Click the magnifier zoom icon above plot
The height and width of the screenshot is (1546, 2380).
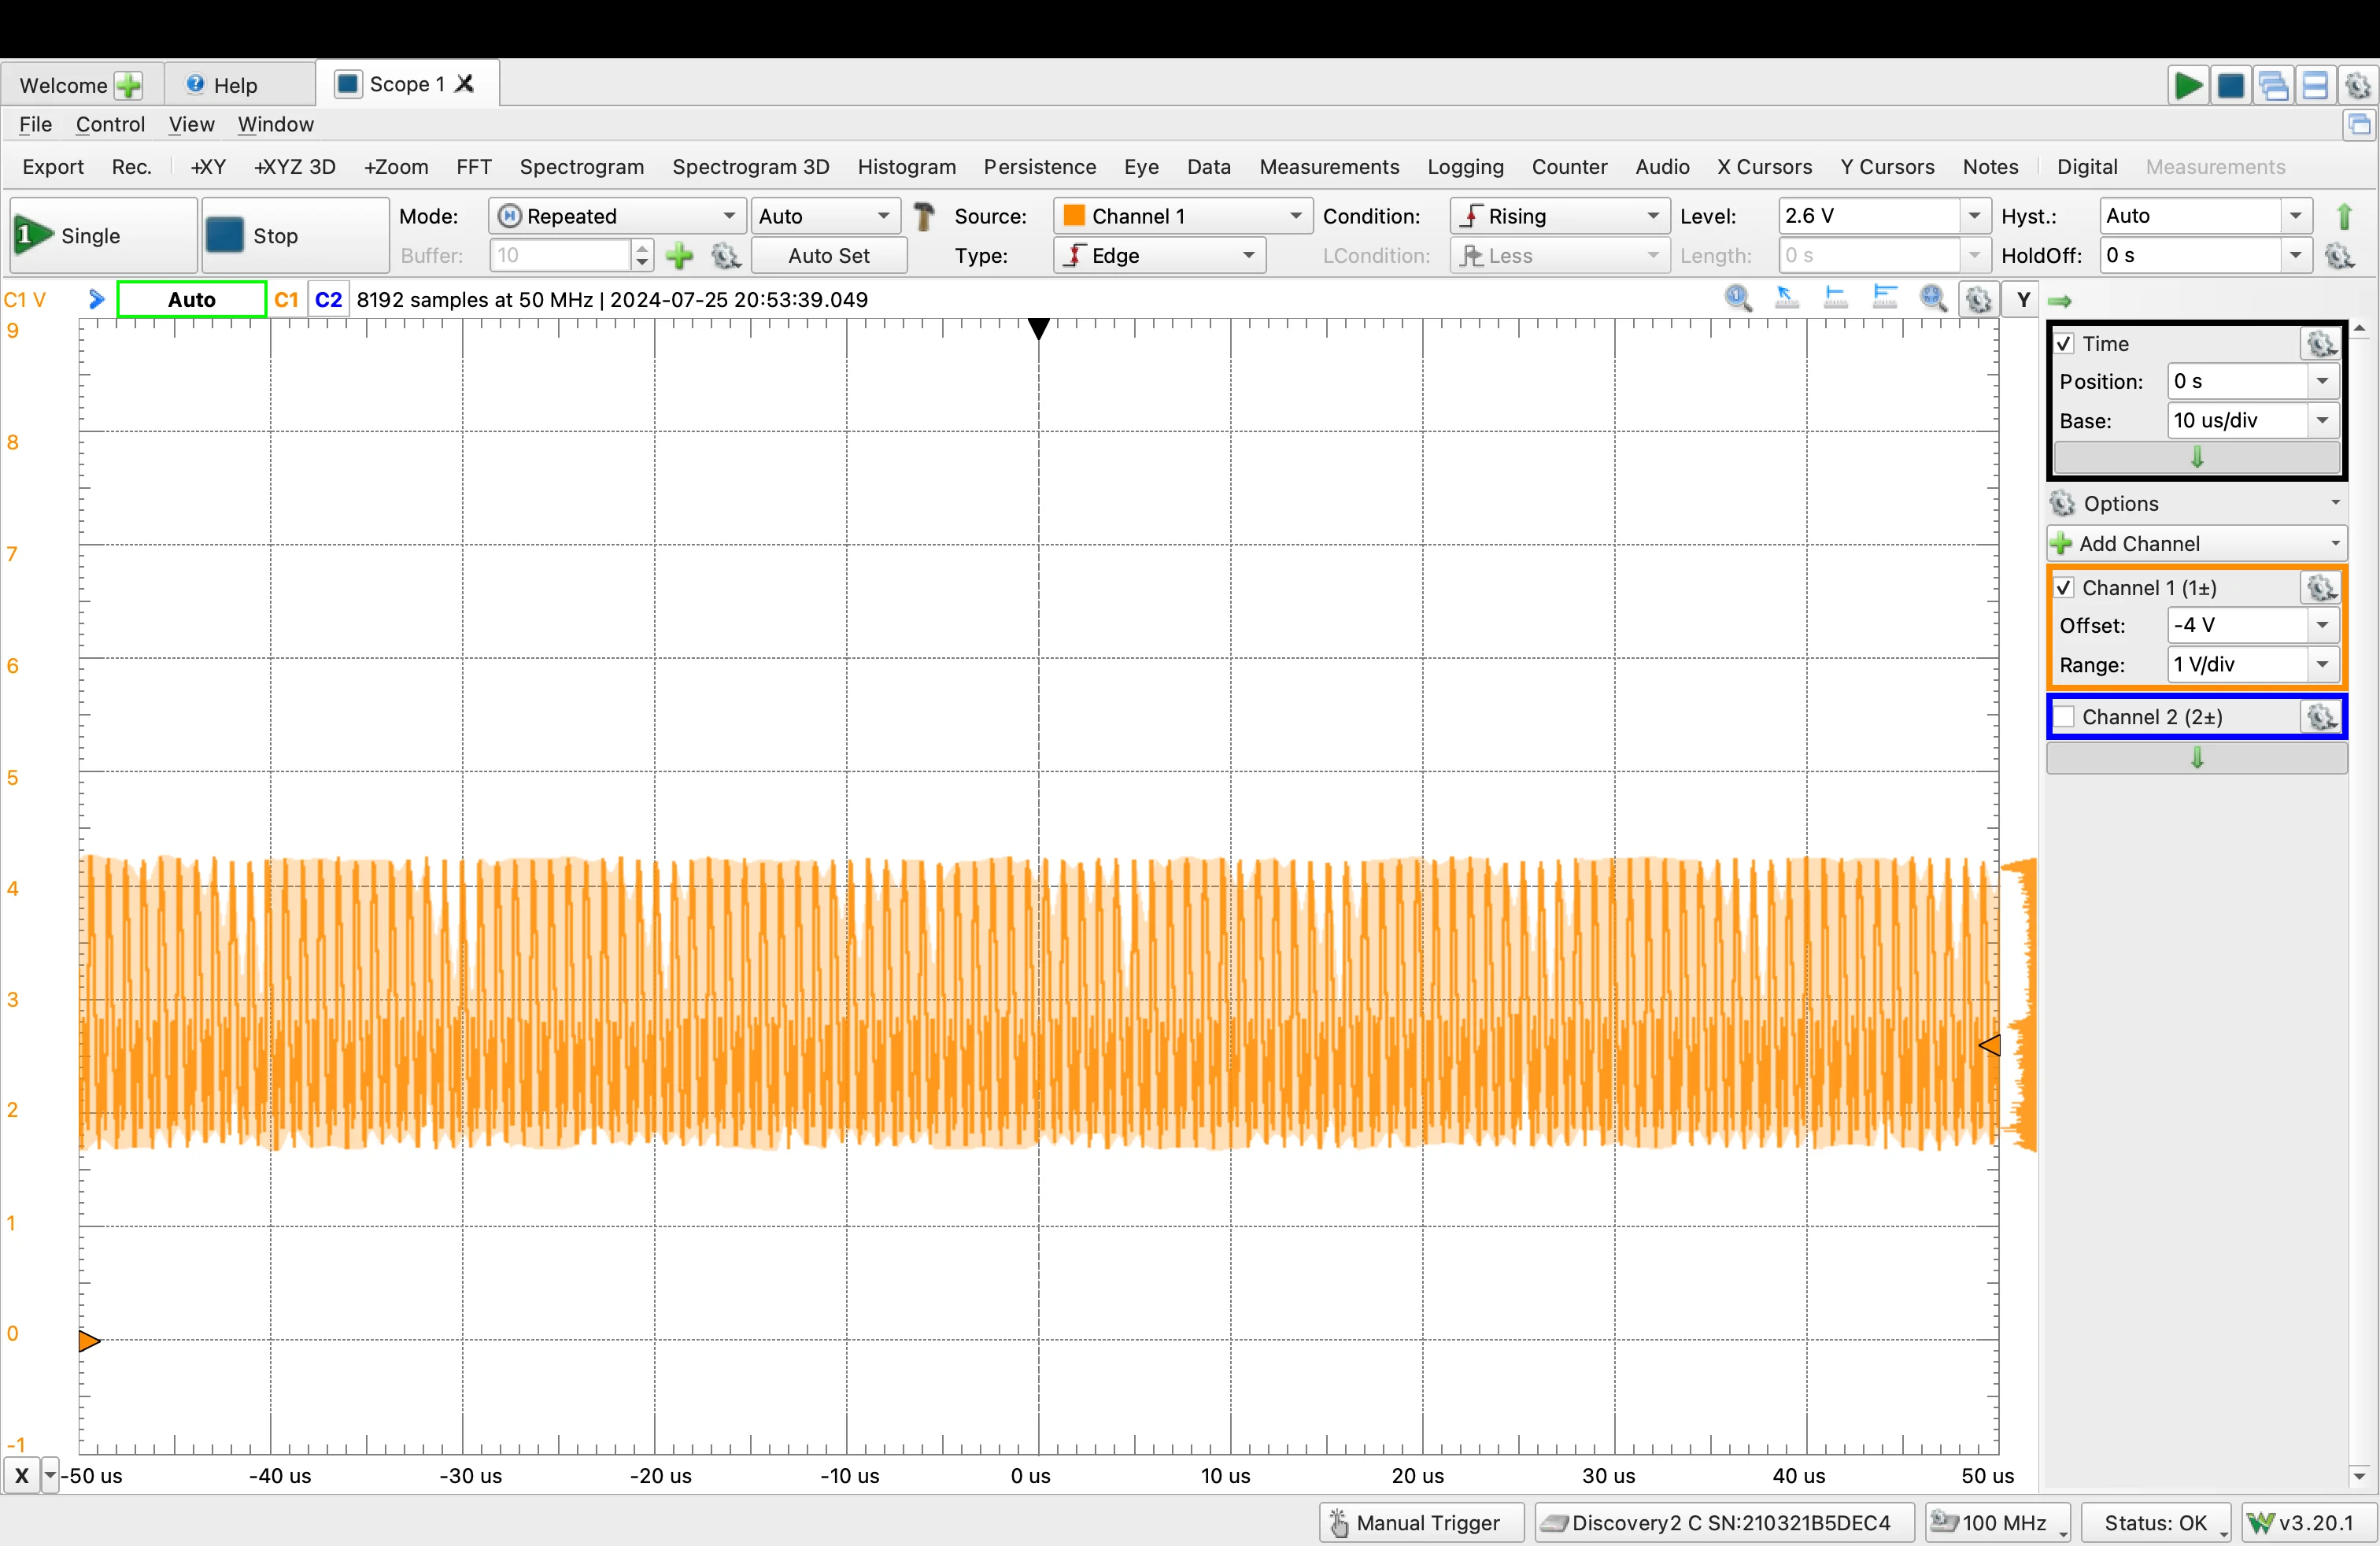tap(1738, 298)
